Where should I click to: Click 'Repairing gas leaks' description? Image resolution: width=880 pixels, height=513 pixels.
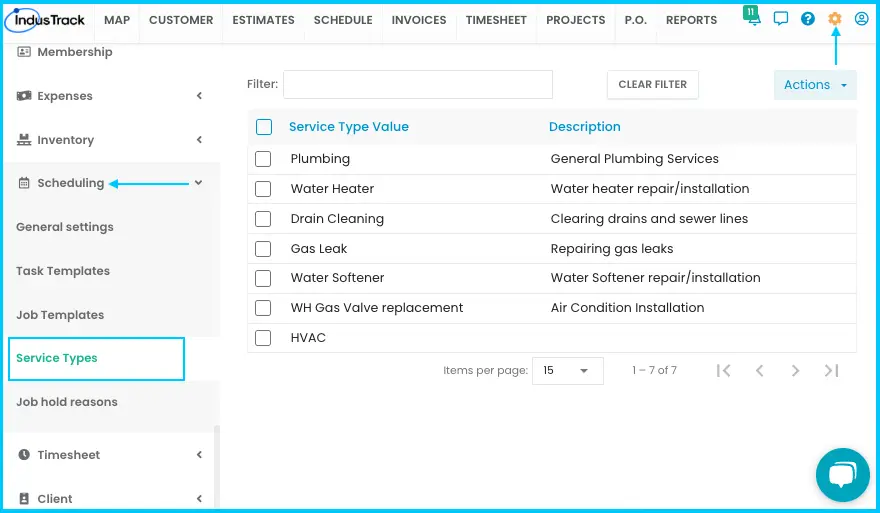(612, 249)
